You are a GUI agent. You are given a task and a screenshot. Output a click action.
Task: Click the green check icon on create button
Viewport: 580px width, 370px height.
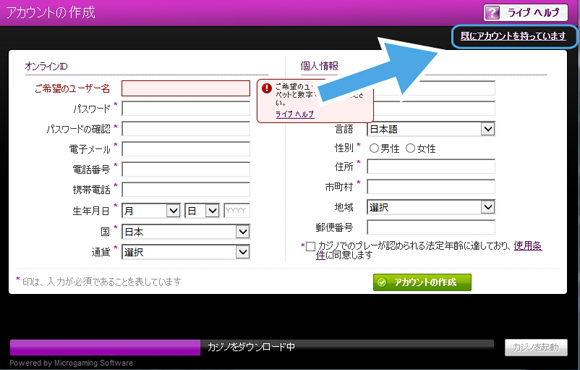(381, 282)
